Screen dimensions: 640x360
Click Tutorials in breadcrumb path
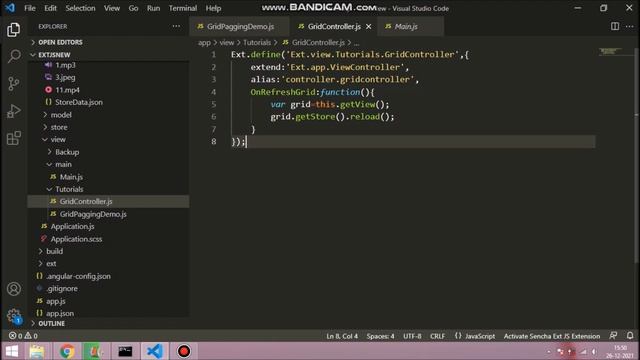pos(257,42)
